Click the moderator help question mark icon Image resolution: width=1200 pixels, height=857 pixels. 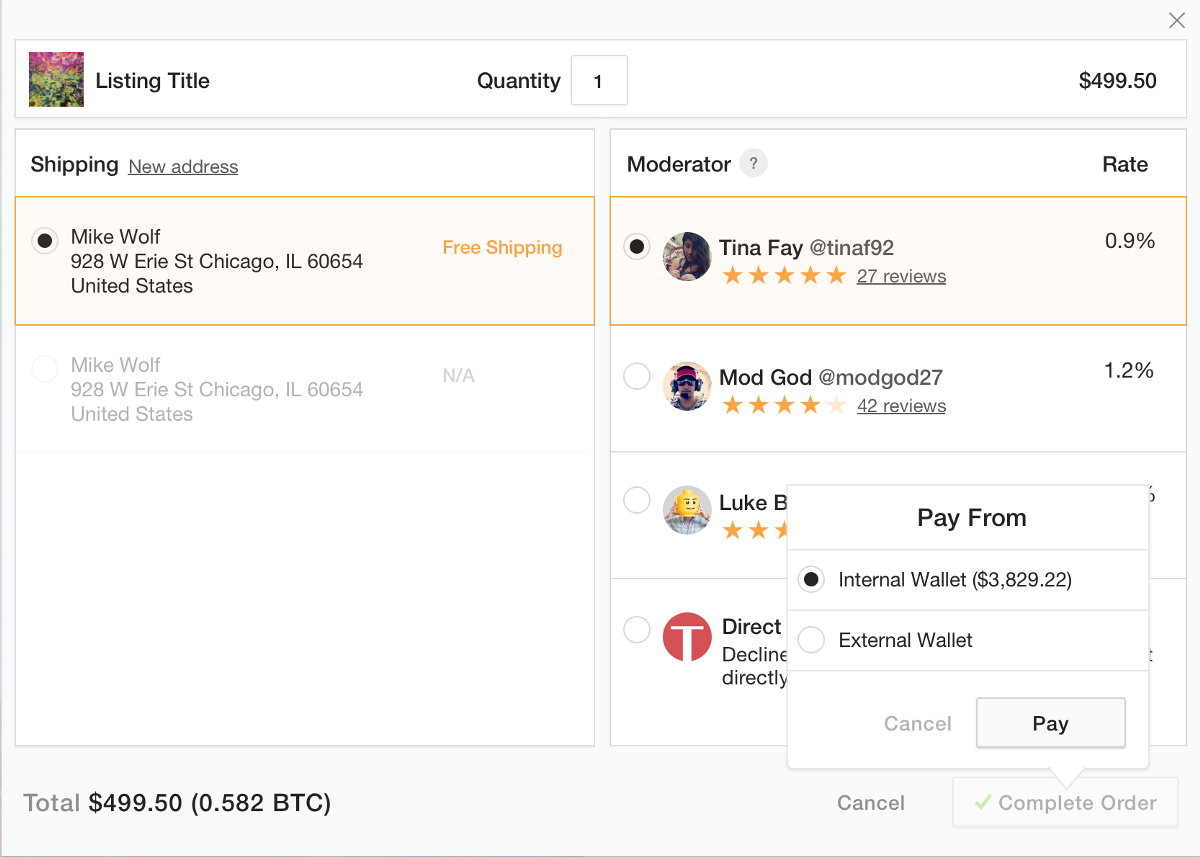tap(753, 164)
